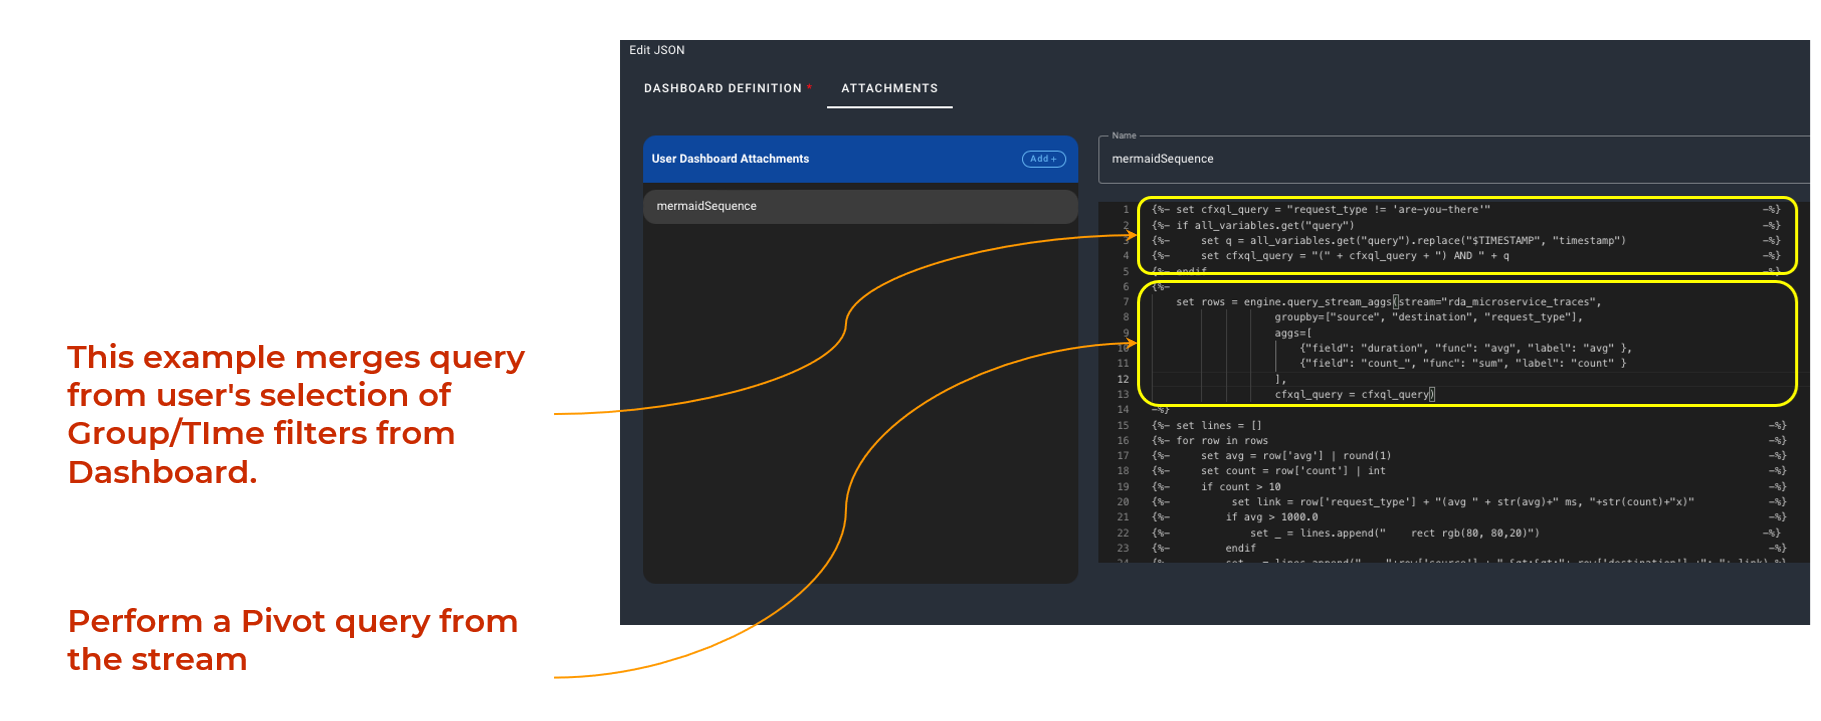This screenshot has width=1821, height=721.
Task: Click the User Dashboard Attachments header
Action: click(730, 159)
